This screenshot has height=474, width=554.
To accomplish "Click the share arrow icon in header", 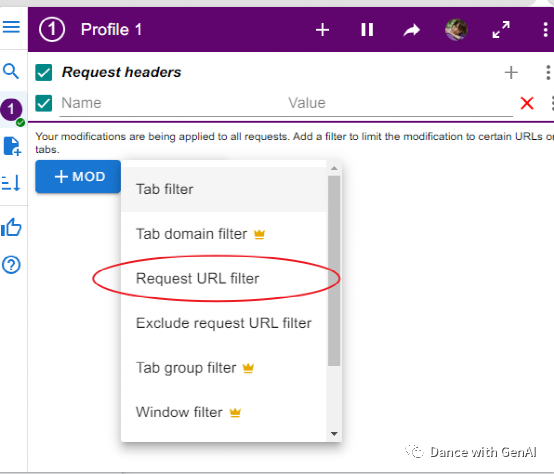I will pos(412,30).
